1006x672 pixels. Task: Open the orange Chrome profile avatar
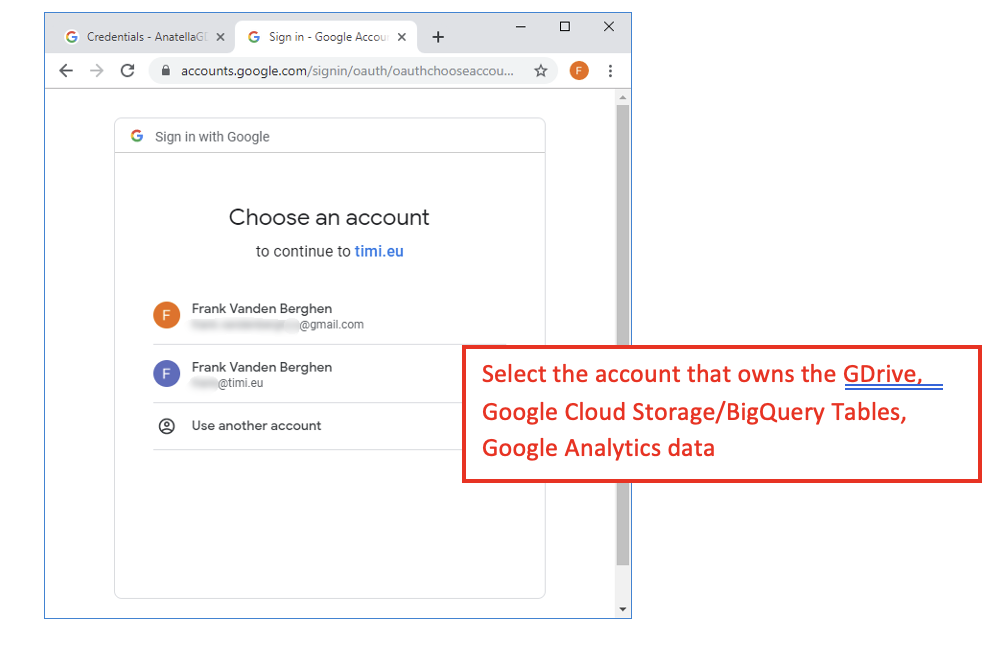[x=579, y=71]
